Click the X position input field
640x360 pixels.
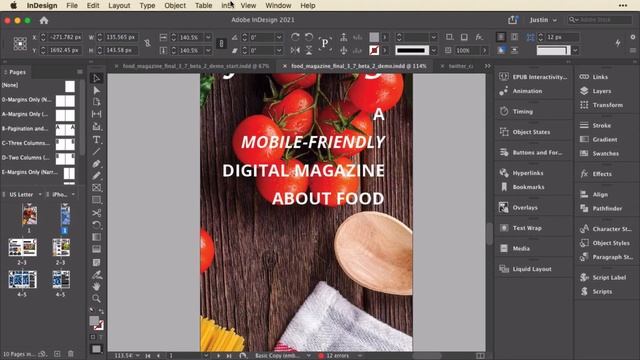pos(64,37)
